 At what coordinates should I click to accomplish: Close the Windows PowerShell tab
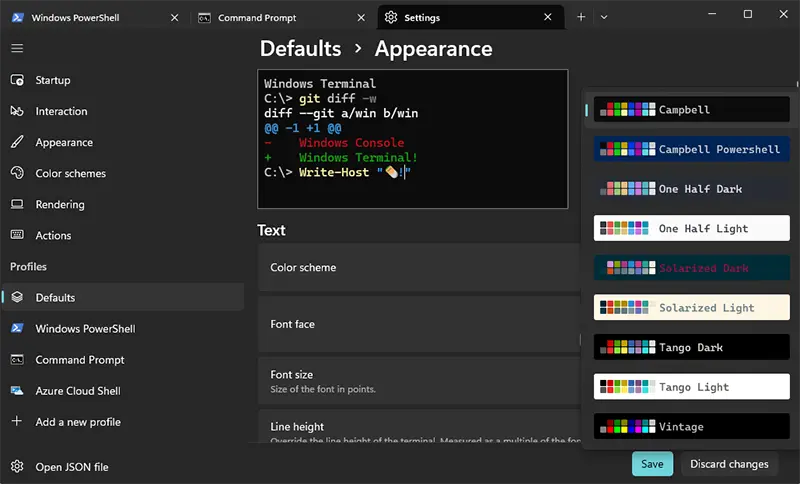tap(174, 17)
